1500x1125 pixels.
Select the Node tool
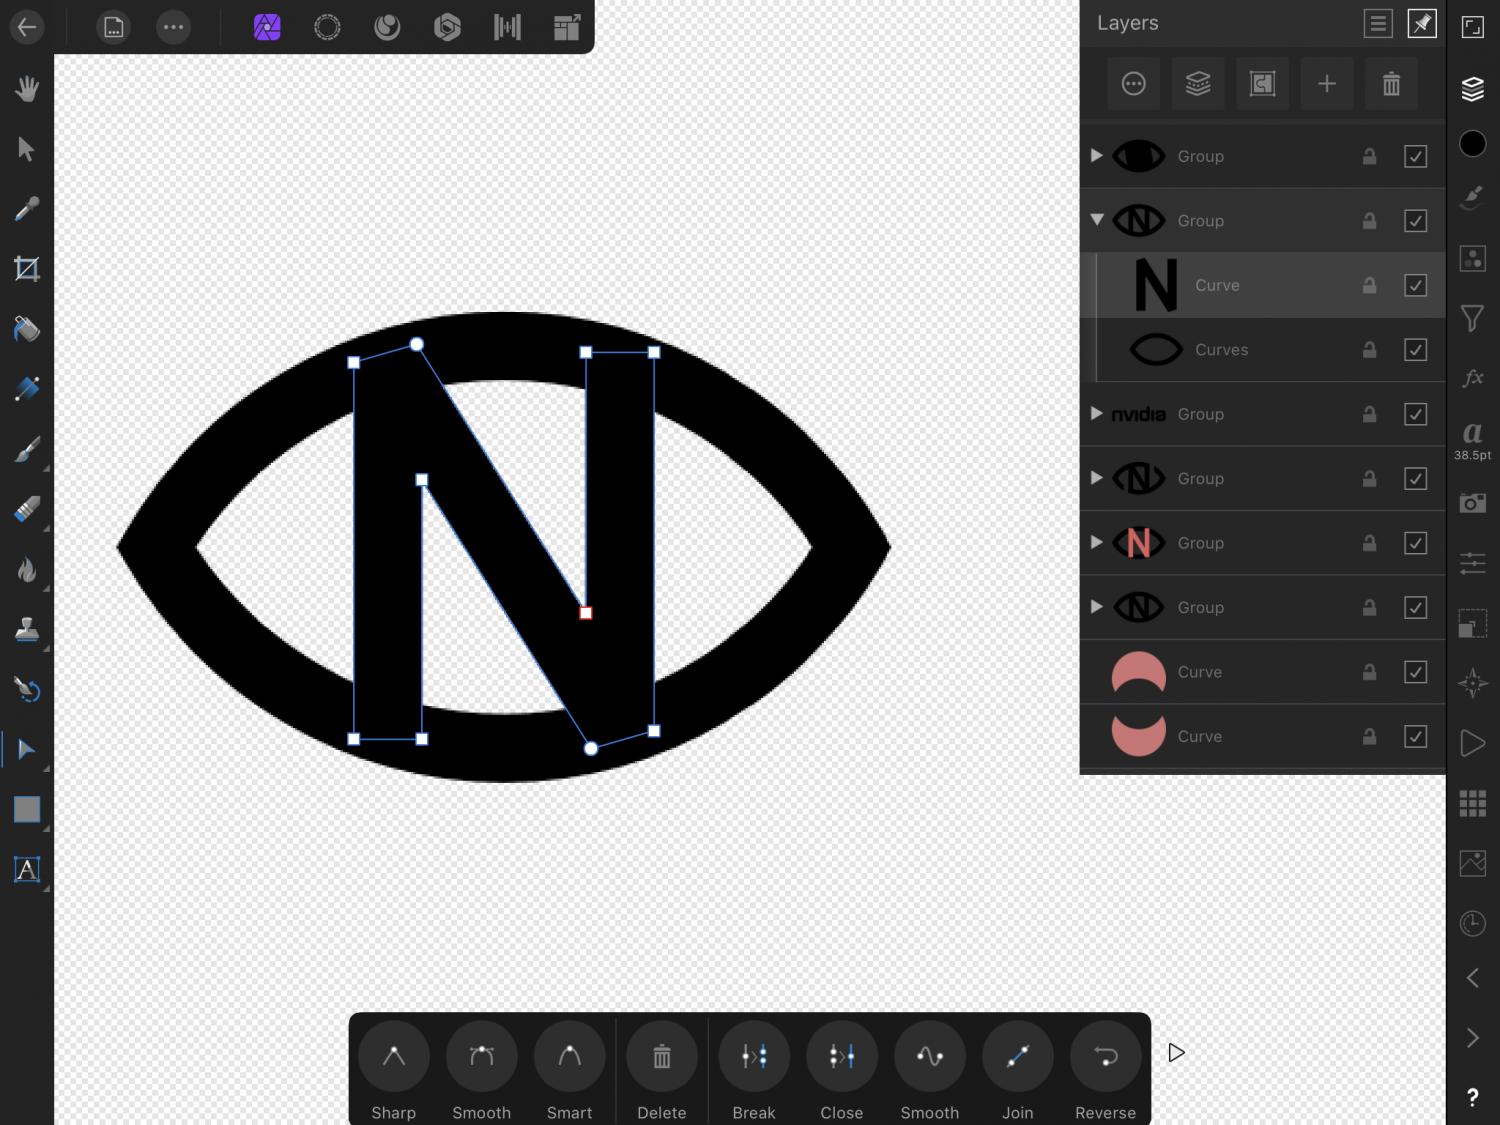27,749
